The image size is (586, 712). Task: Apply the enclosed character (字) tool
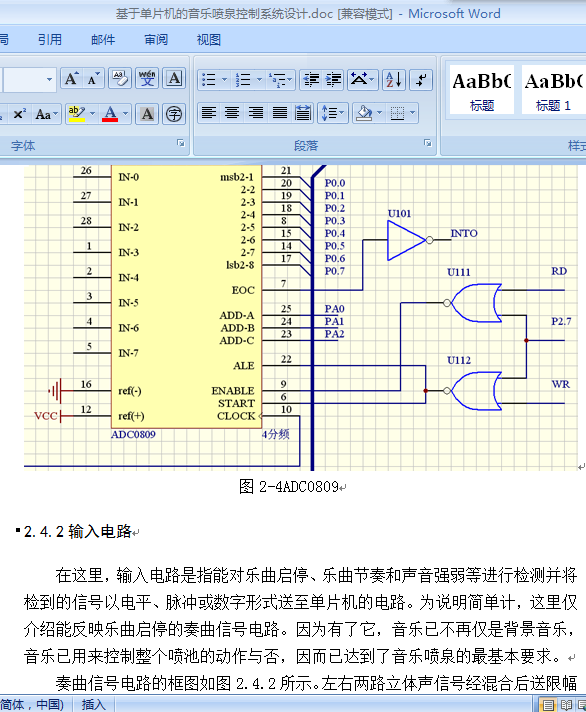coord(174,114)
